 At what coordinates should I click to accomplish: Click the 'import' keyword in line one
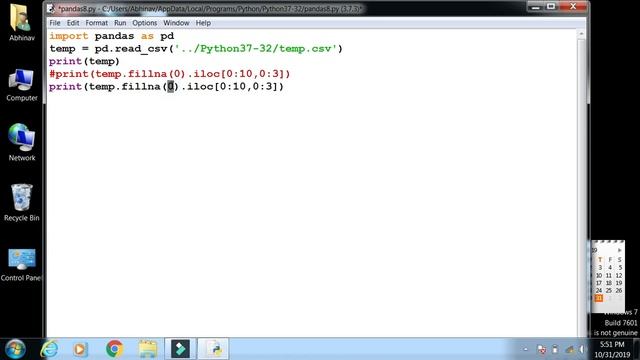[x=69, y=36]
